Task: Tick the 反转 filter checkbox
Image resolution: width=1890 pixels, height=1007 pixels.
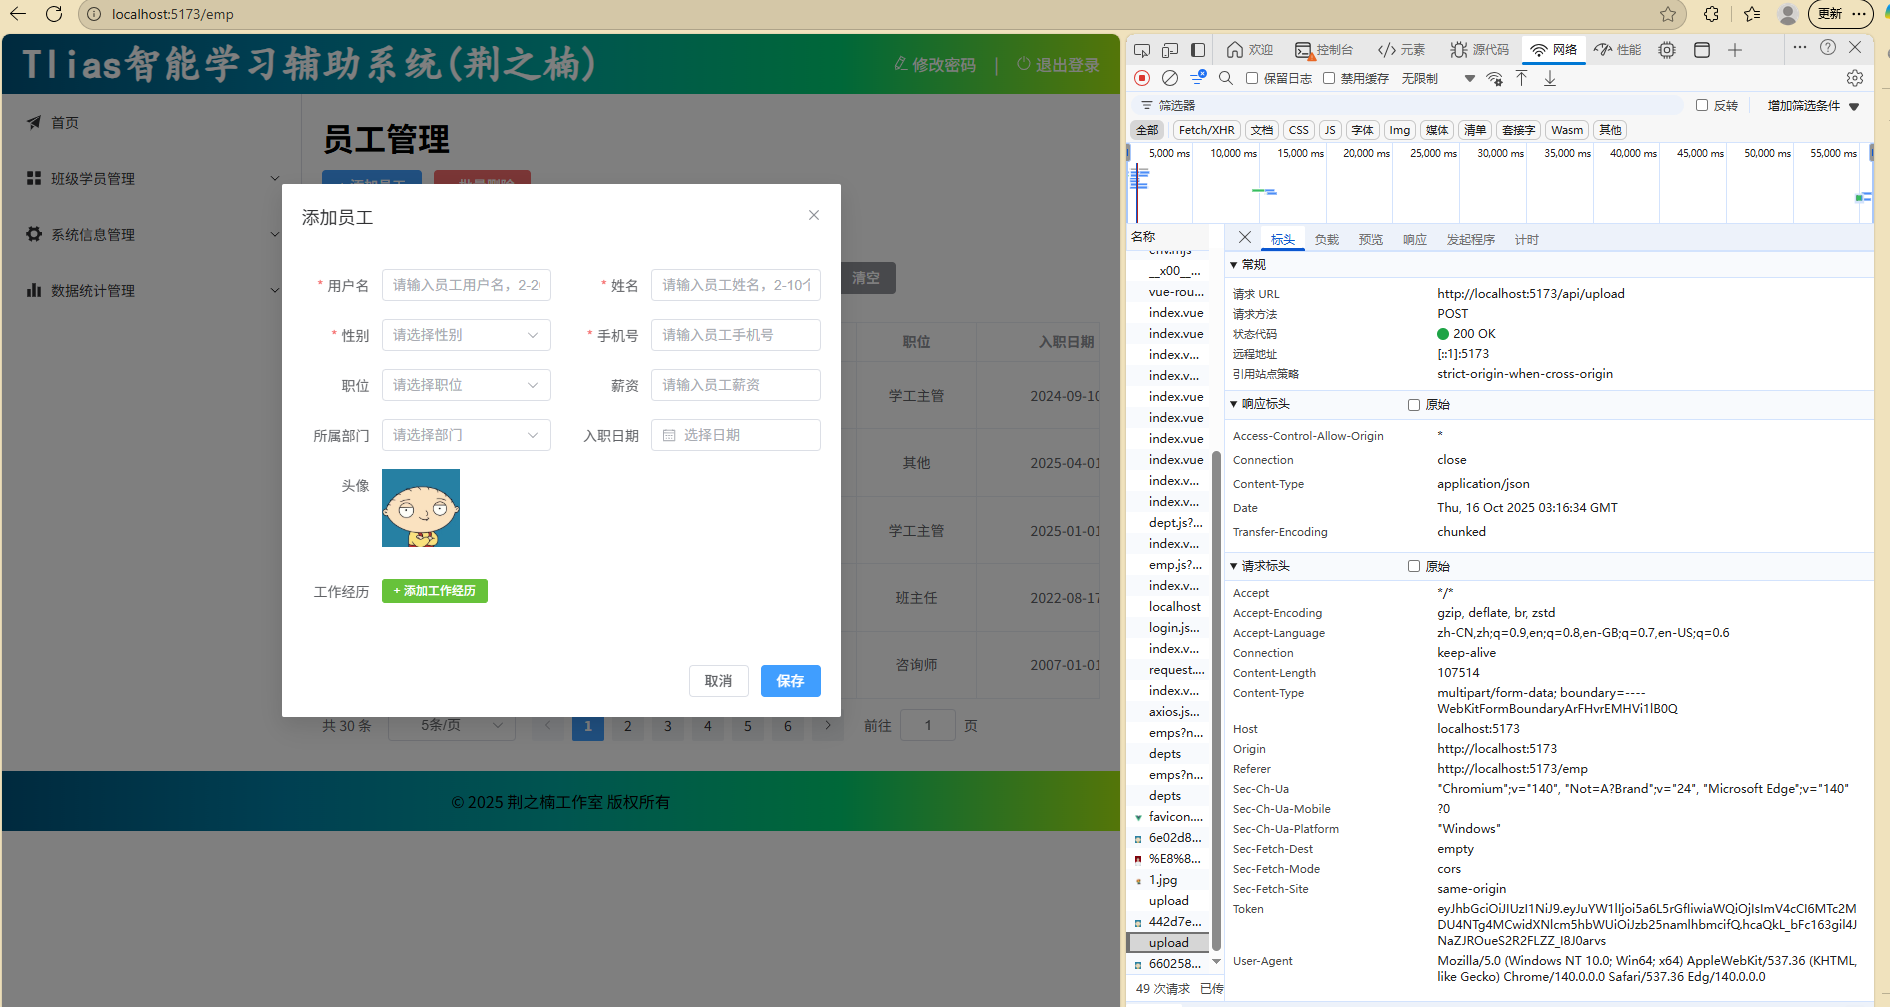Action: click(x=1701, y=105)
